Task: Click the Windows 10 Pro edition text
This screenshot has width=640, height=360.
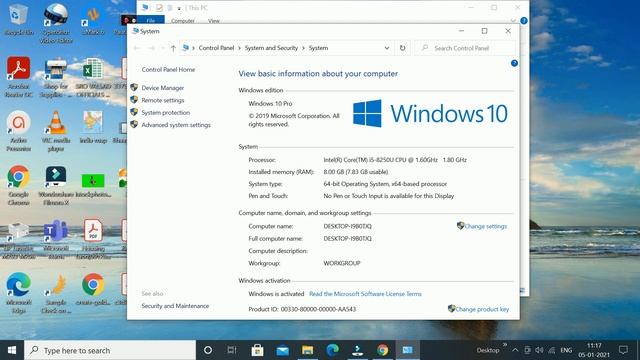Action: (270, 104)
